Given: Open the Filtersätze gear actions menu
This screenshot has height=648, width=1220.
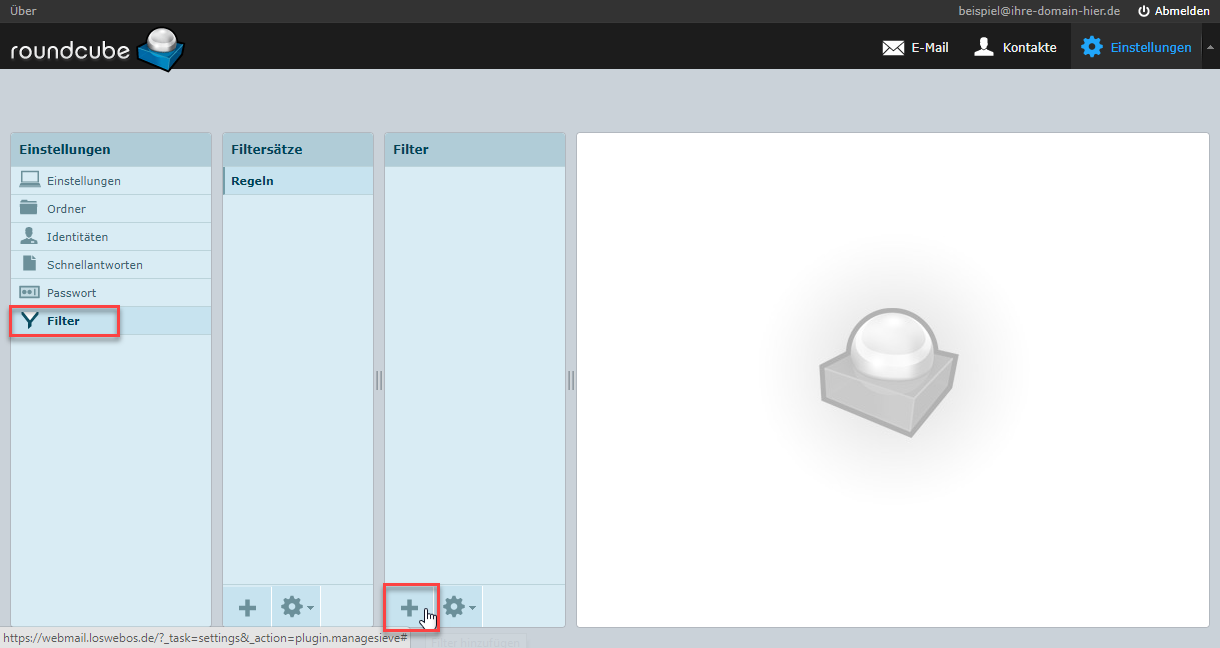Looking at the screenshot, I should [296, 607].
